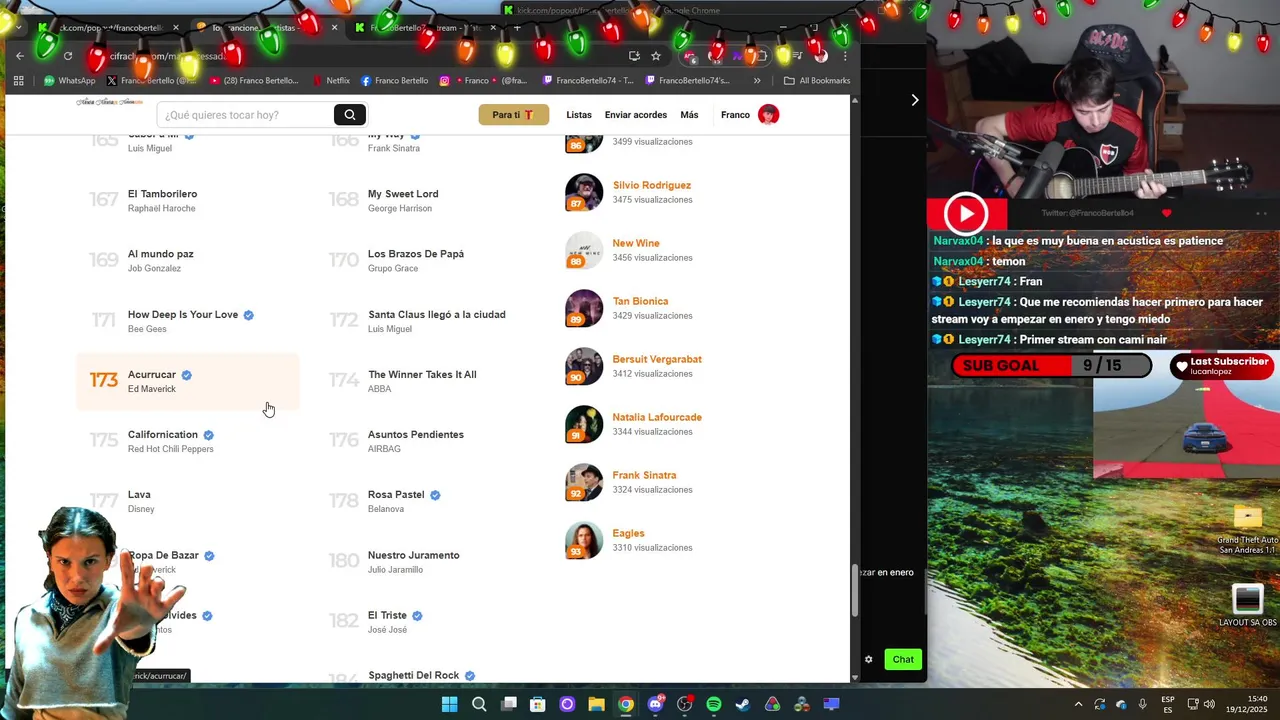Open the Franco Bertello Facebook bookmark
The width and height of the screenshot is (1280, 720).
coord(394,81)
